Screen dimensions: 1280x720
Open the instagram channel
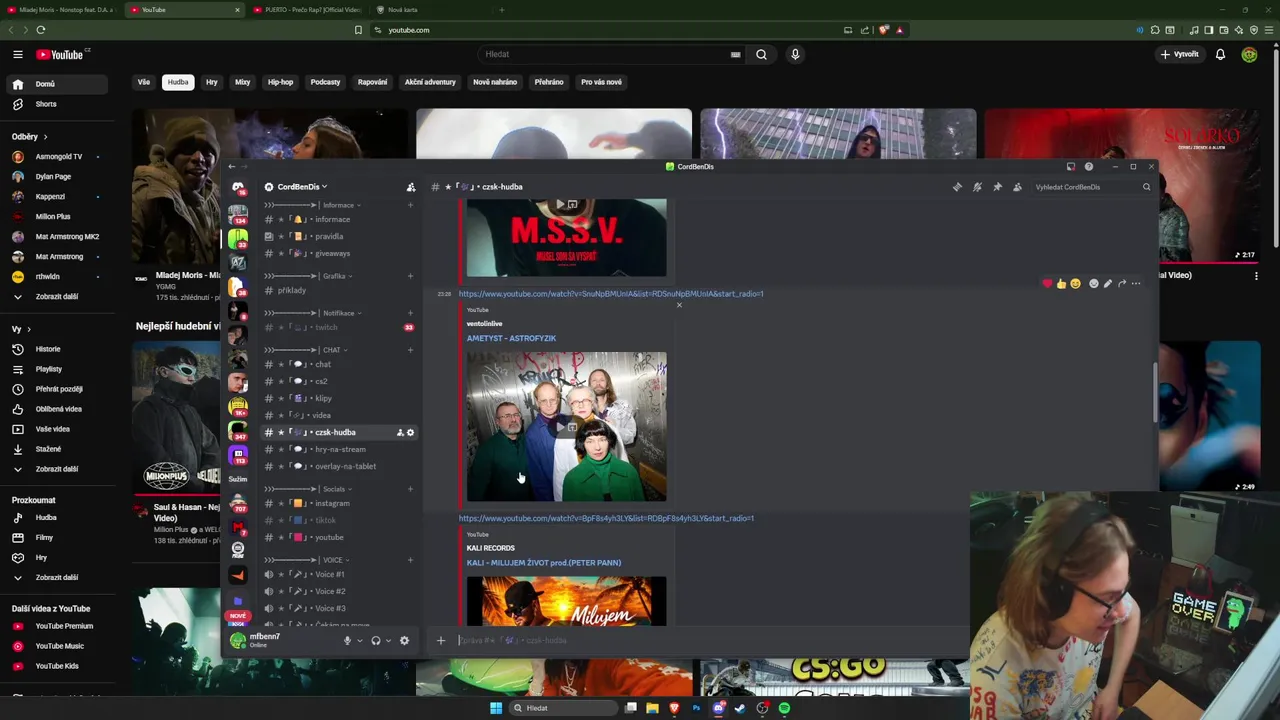point(340,504)
